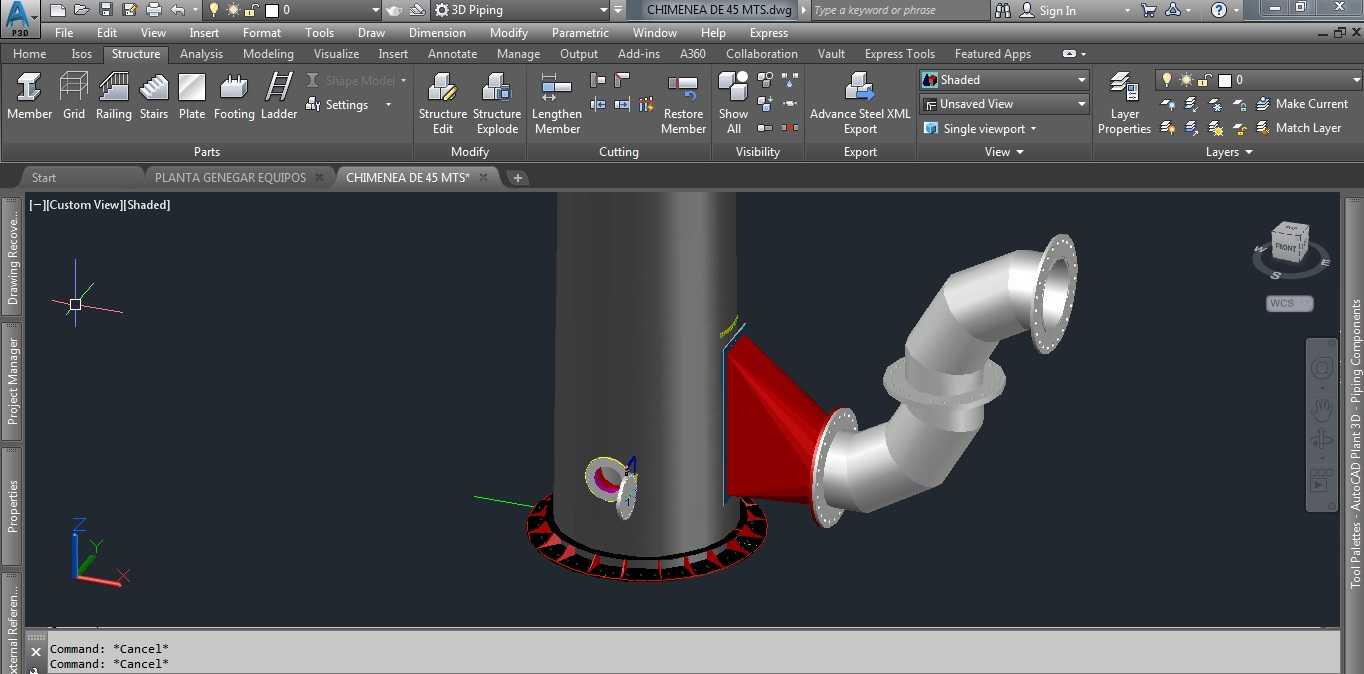Open the Parametric menu

[580, 33]
